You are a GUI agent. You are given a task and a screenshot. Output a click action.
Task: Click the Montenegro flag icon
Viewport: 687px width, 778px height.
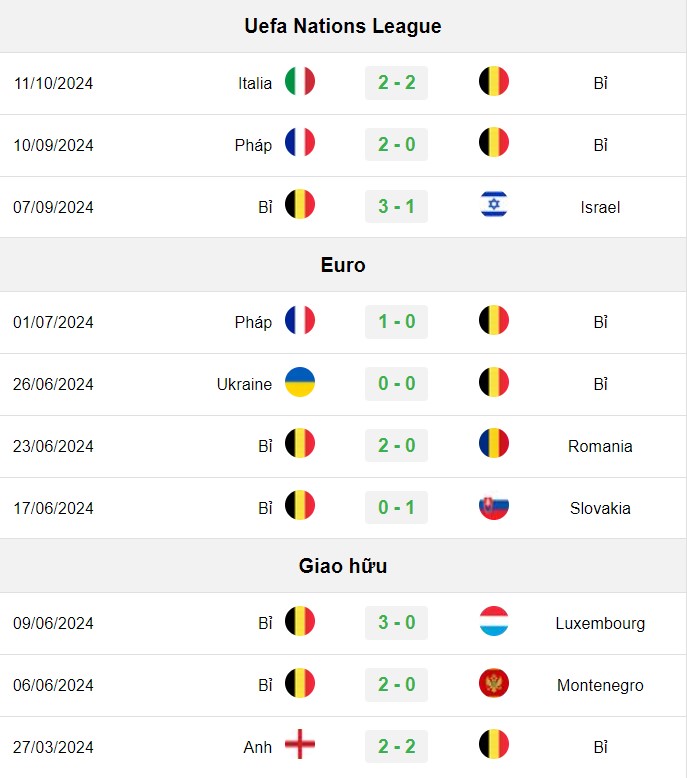click(494, 683)
